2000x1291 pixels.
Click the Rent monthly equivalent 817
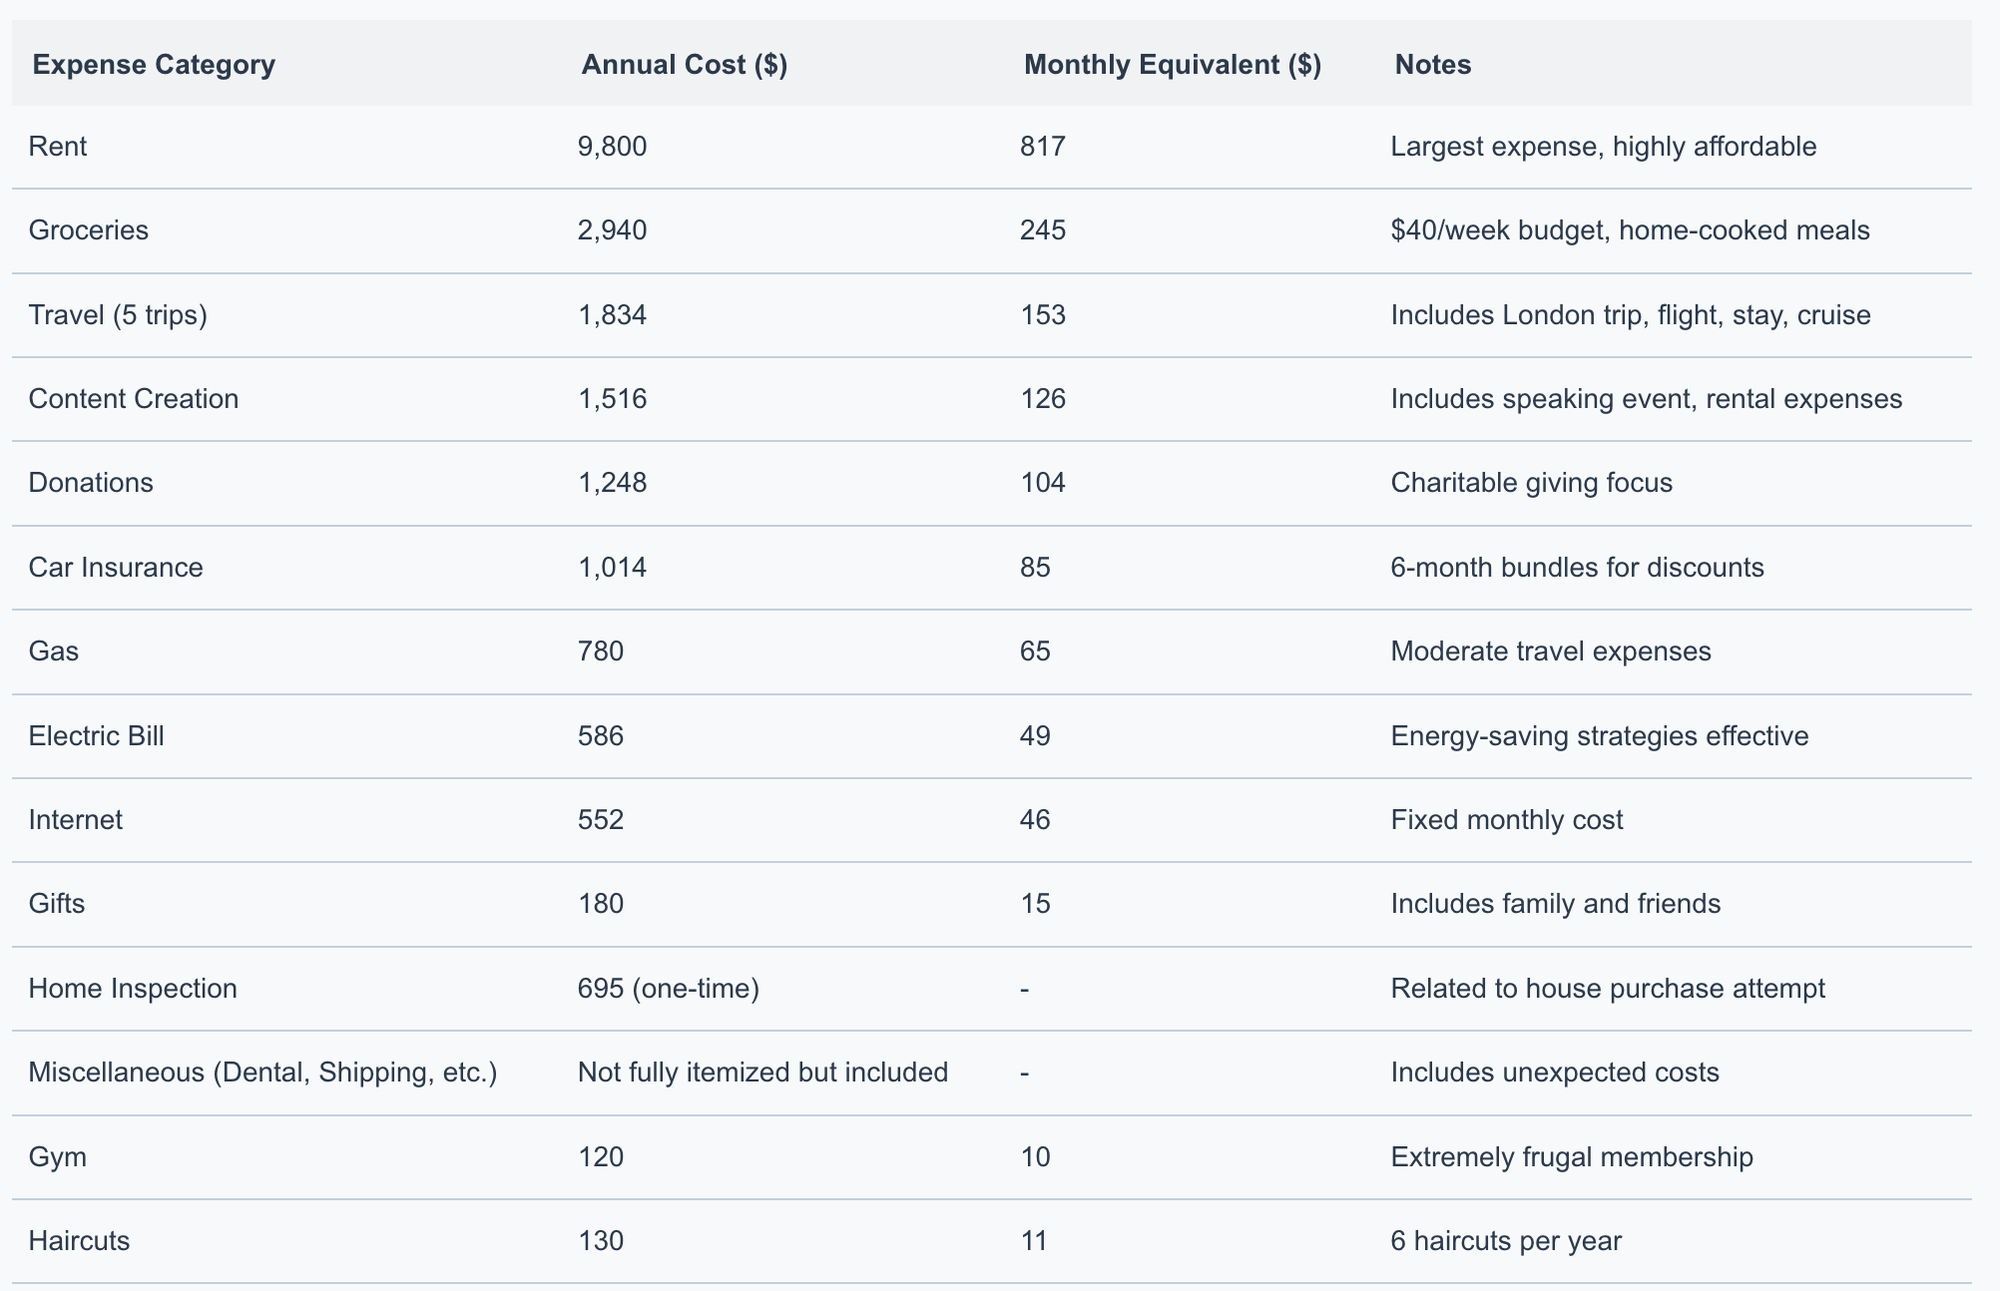tap(1043, 147)
